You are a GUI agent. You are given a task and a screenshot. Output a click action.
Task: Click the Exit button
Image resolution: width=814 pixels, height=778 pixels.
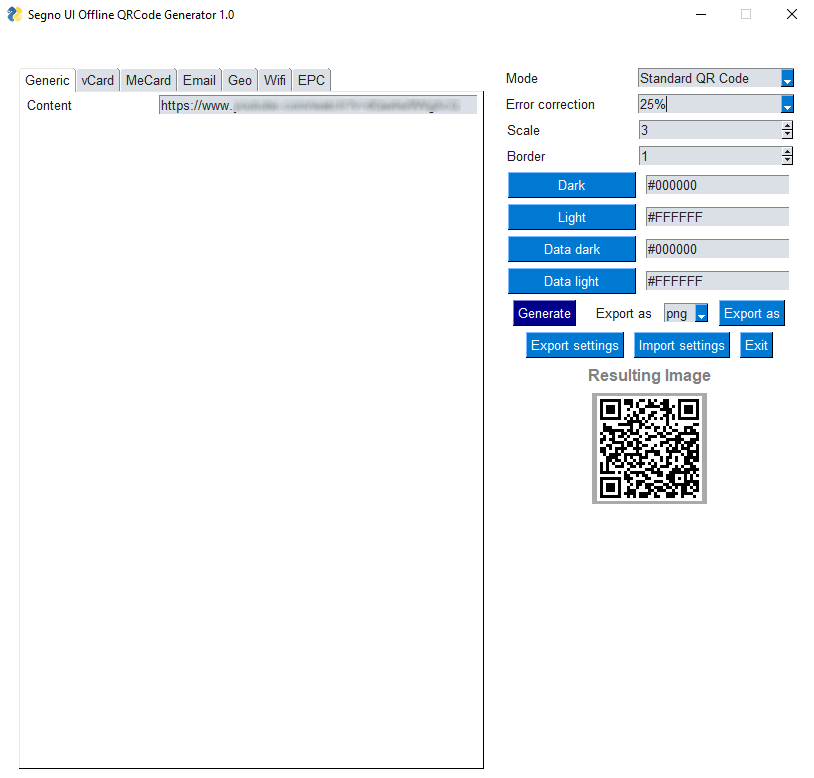[x=756, y=346]
